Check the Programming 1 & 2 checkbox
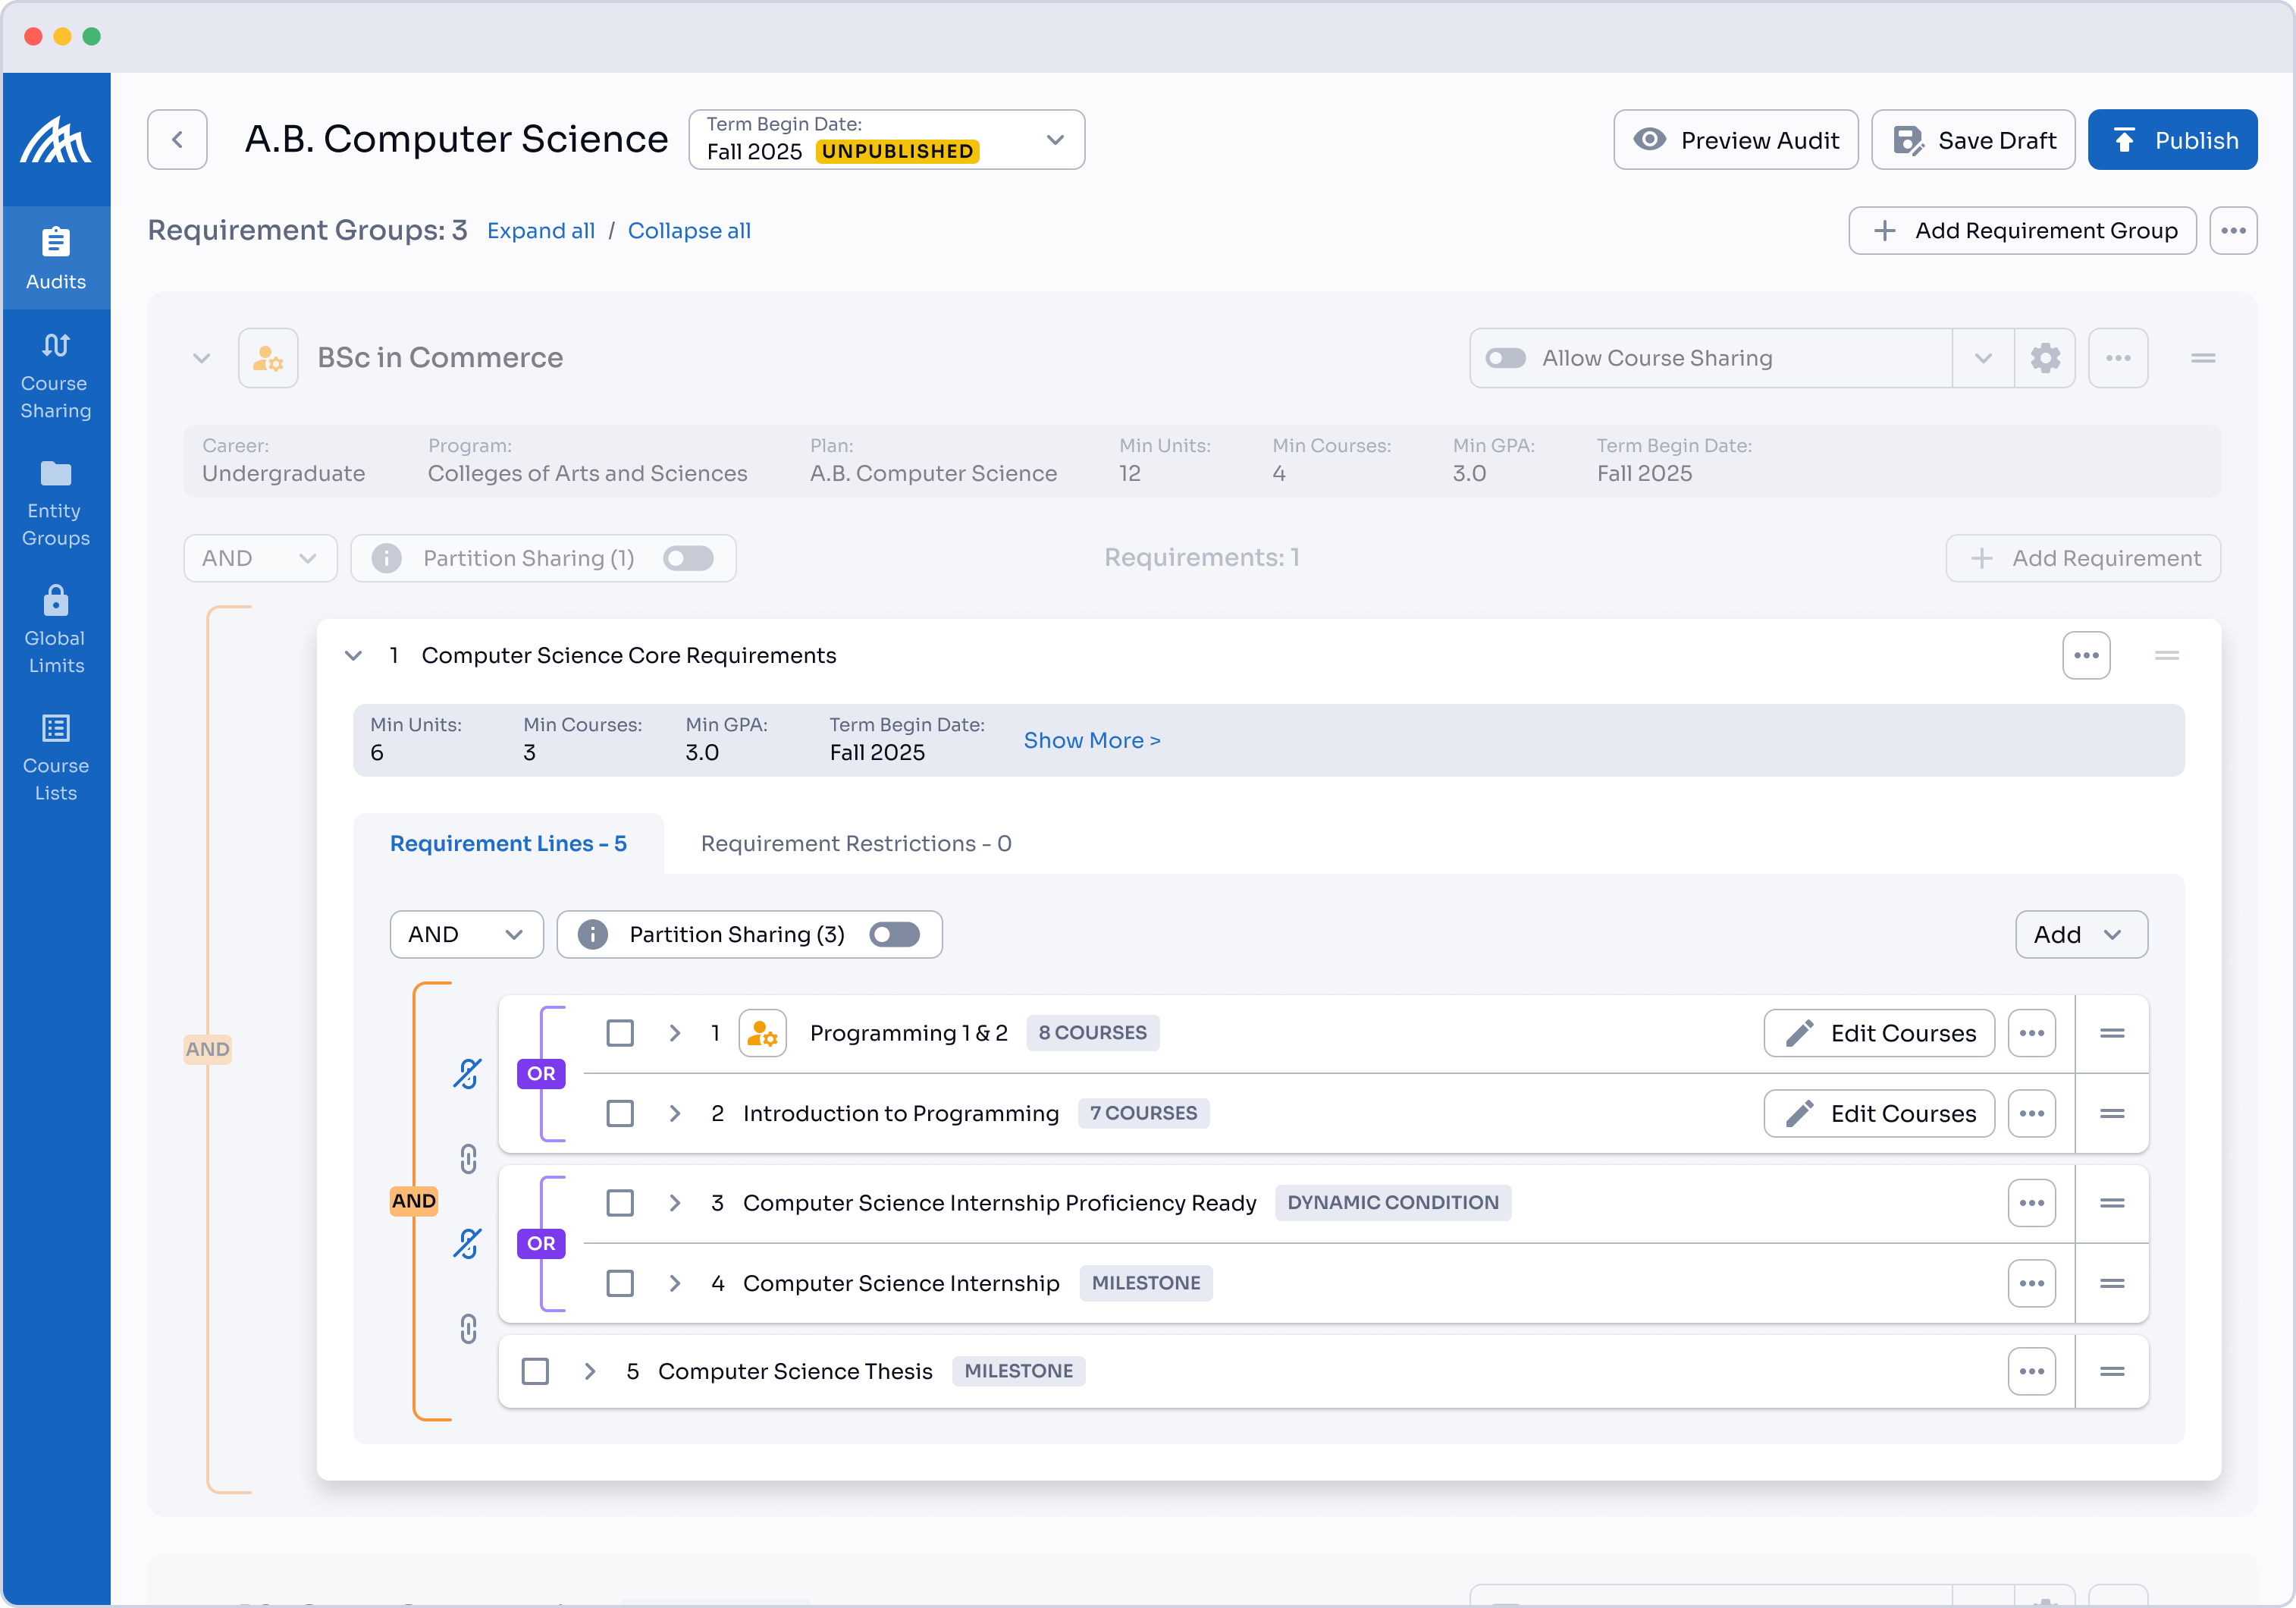The width and height of the screenshot is (2296, 1608). [620, 1033]
